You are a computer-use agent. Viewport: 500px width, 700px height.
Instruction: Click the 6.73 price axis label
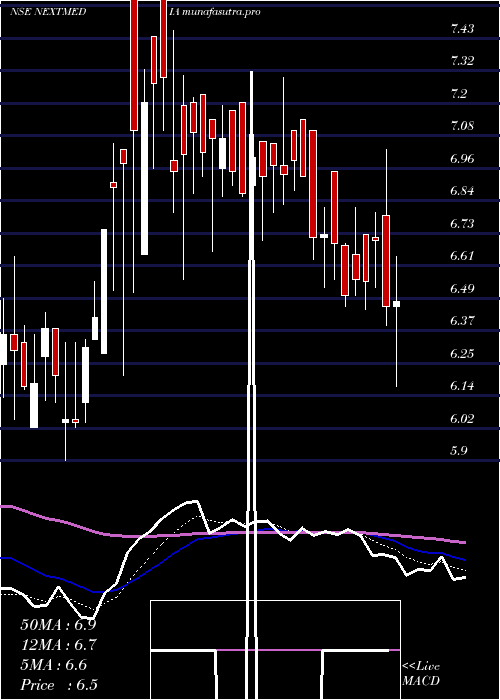pos(462,224)
